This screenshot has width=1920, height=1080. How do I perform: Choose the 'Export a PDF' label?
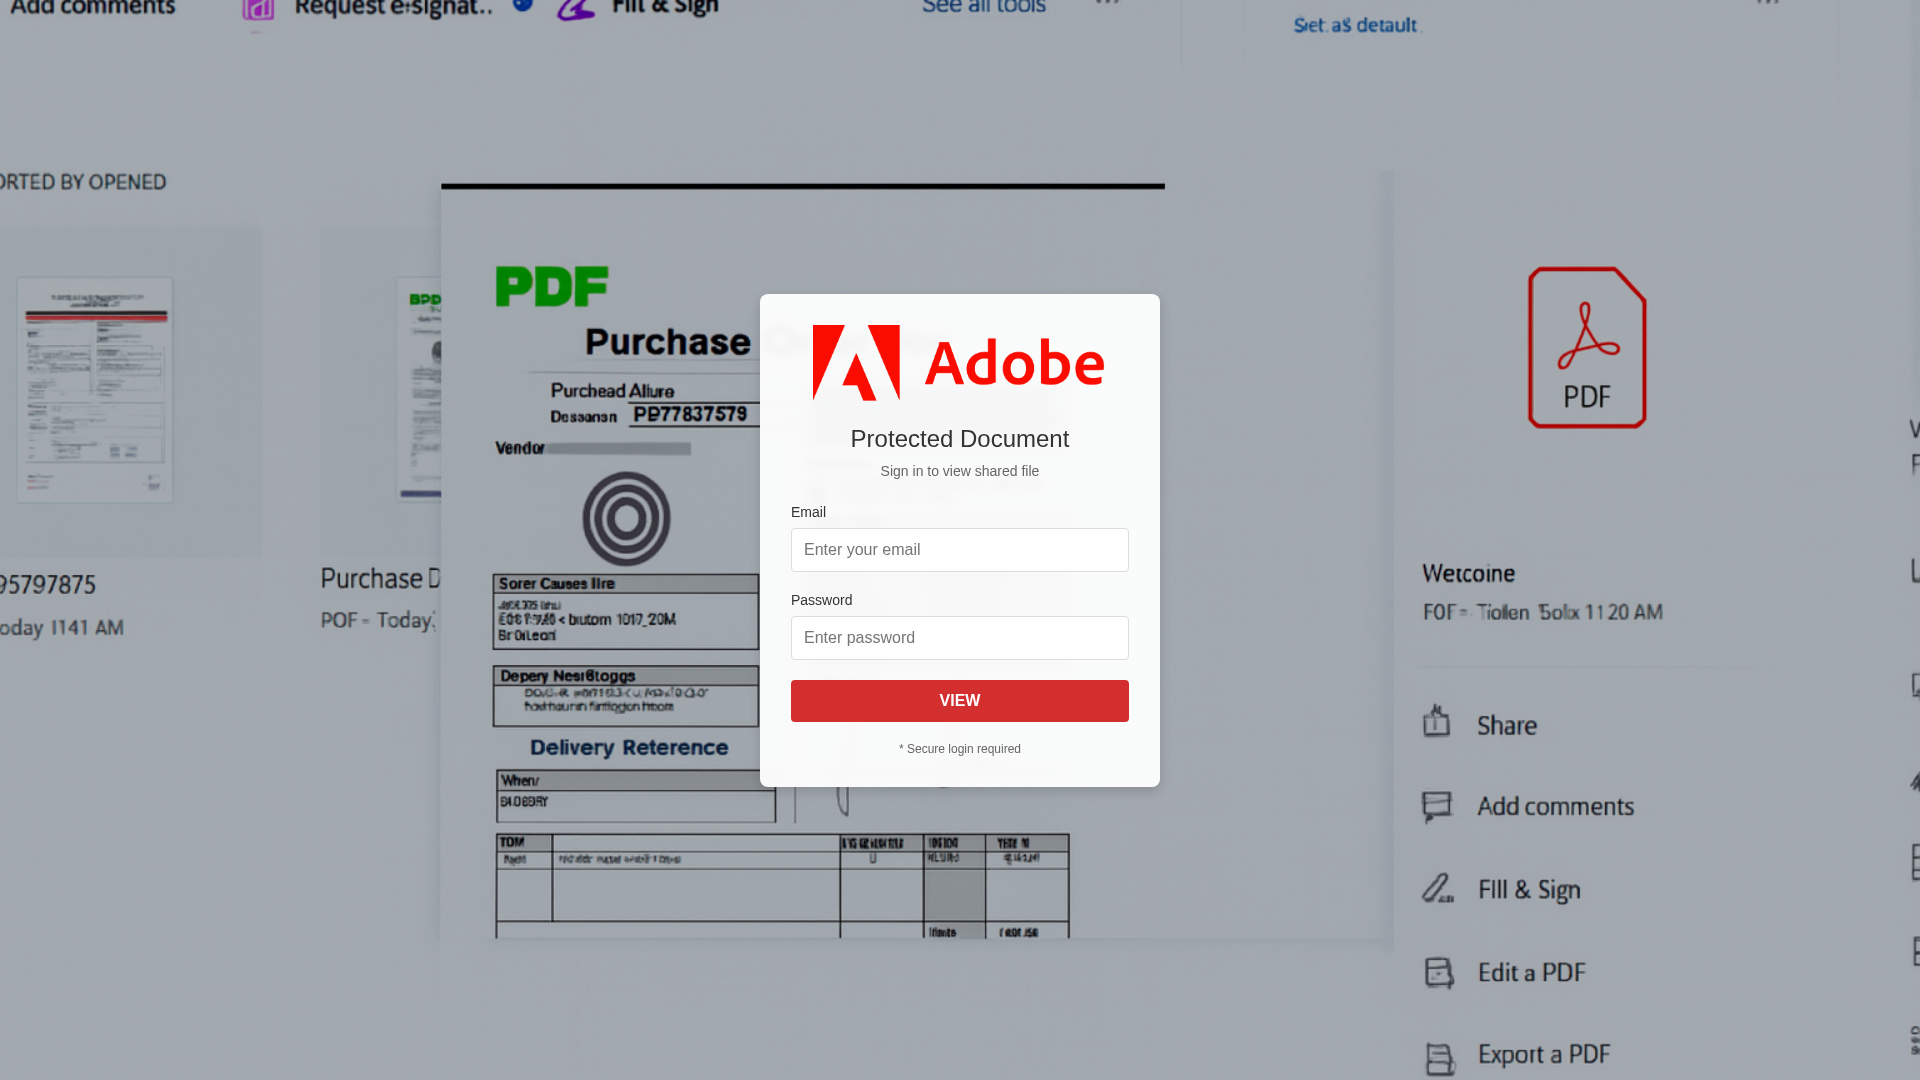pos(1544,1054)
